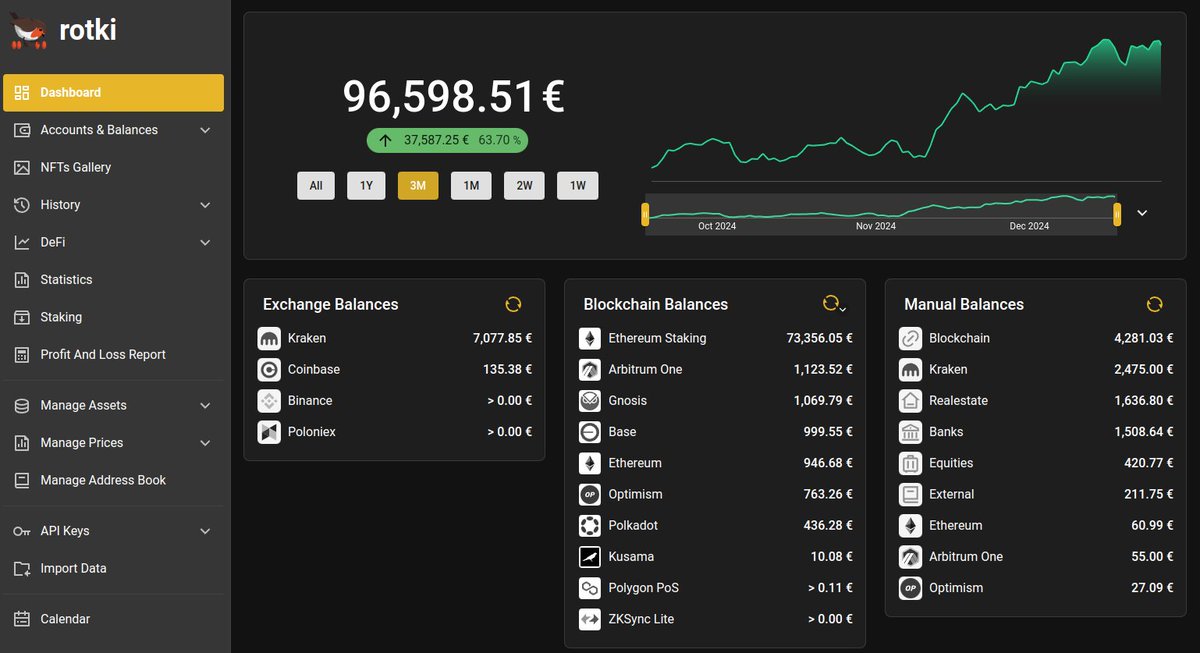Open Manage Address Book
The image size is (1200, 653).
click(x=113, y=480)
